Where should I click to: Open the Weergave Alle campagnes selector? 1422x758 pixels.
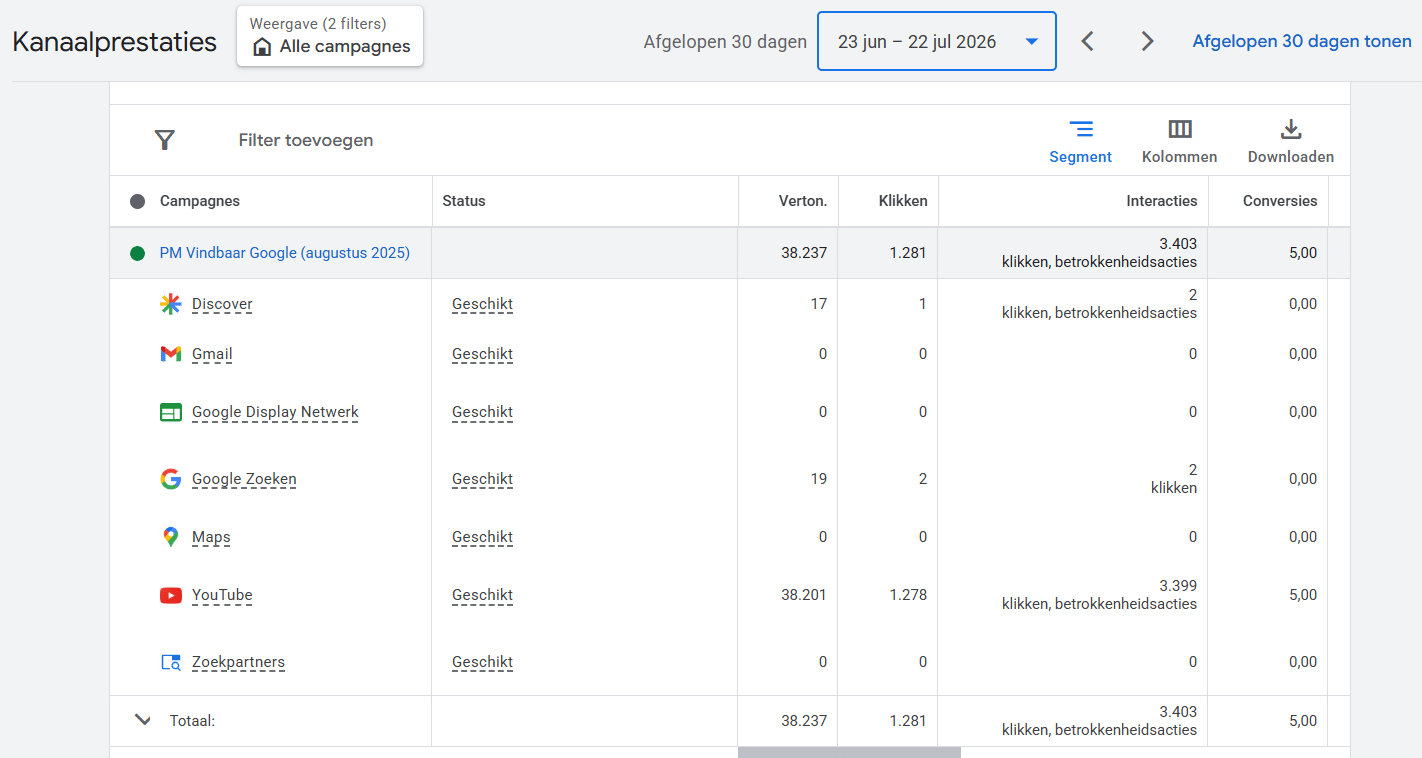point(330,36)
